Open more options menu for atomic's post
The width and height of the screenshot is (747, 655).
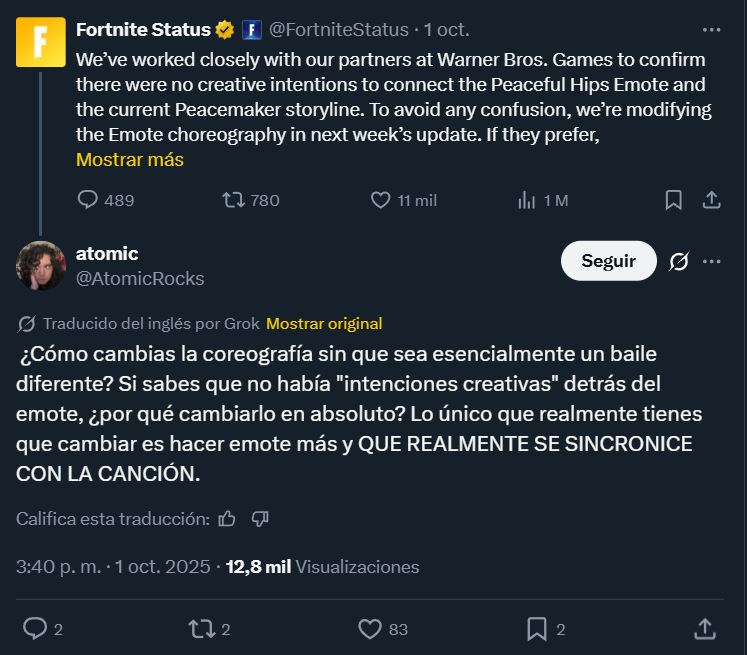pos(712,261)
